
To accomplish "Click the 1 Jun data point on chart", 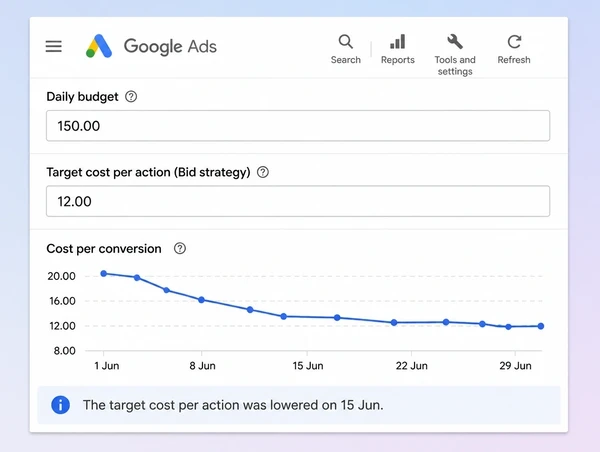I will tap(104, 273).
